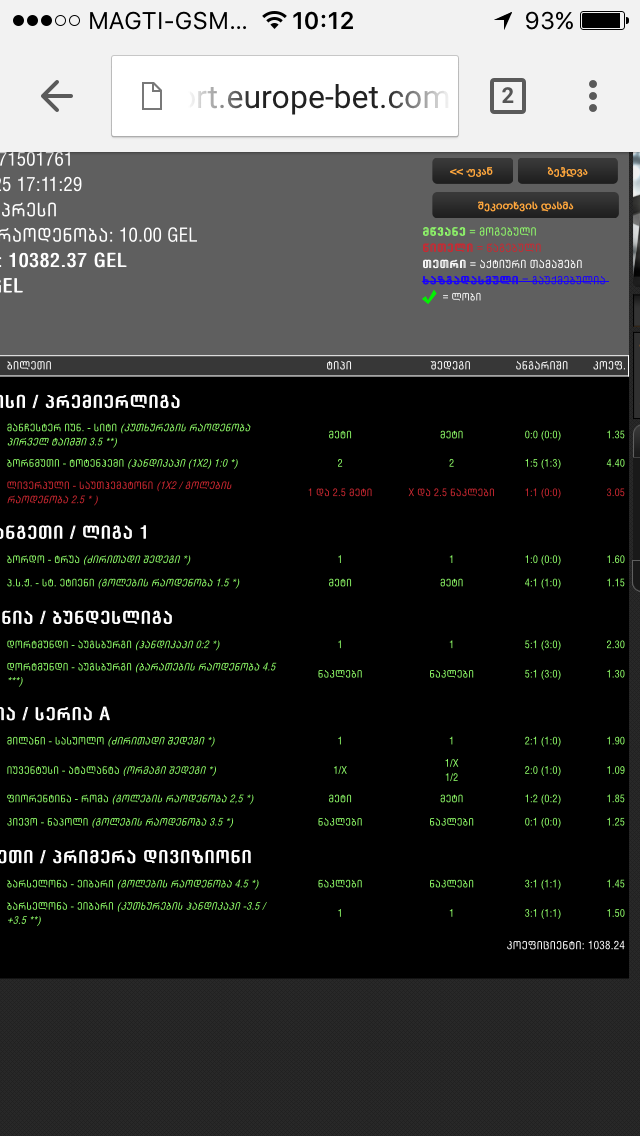Select the 'პ.ს.ჟ. - სტ. ეტიენი' bet row
The height and width of the screenshot is (1136, 640).
point(315,582)
